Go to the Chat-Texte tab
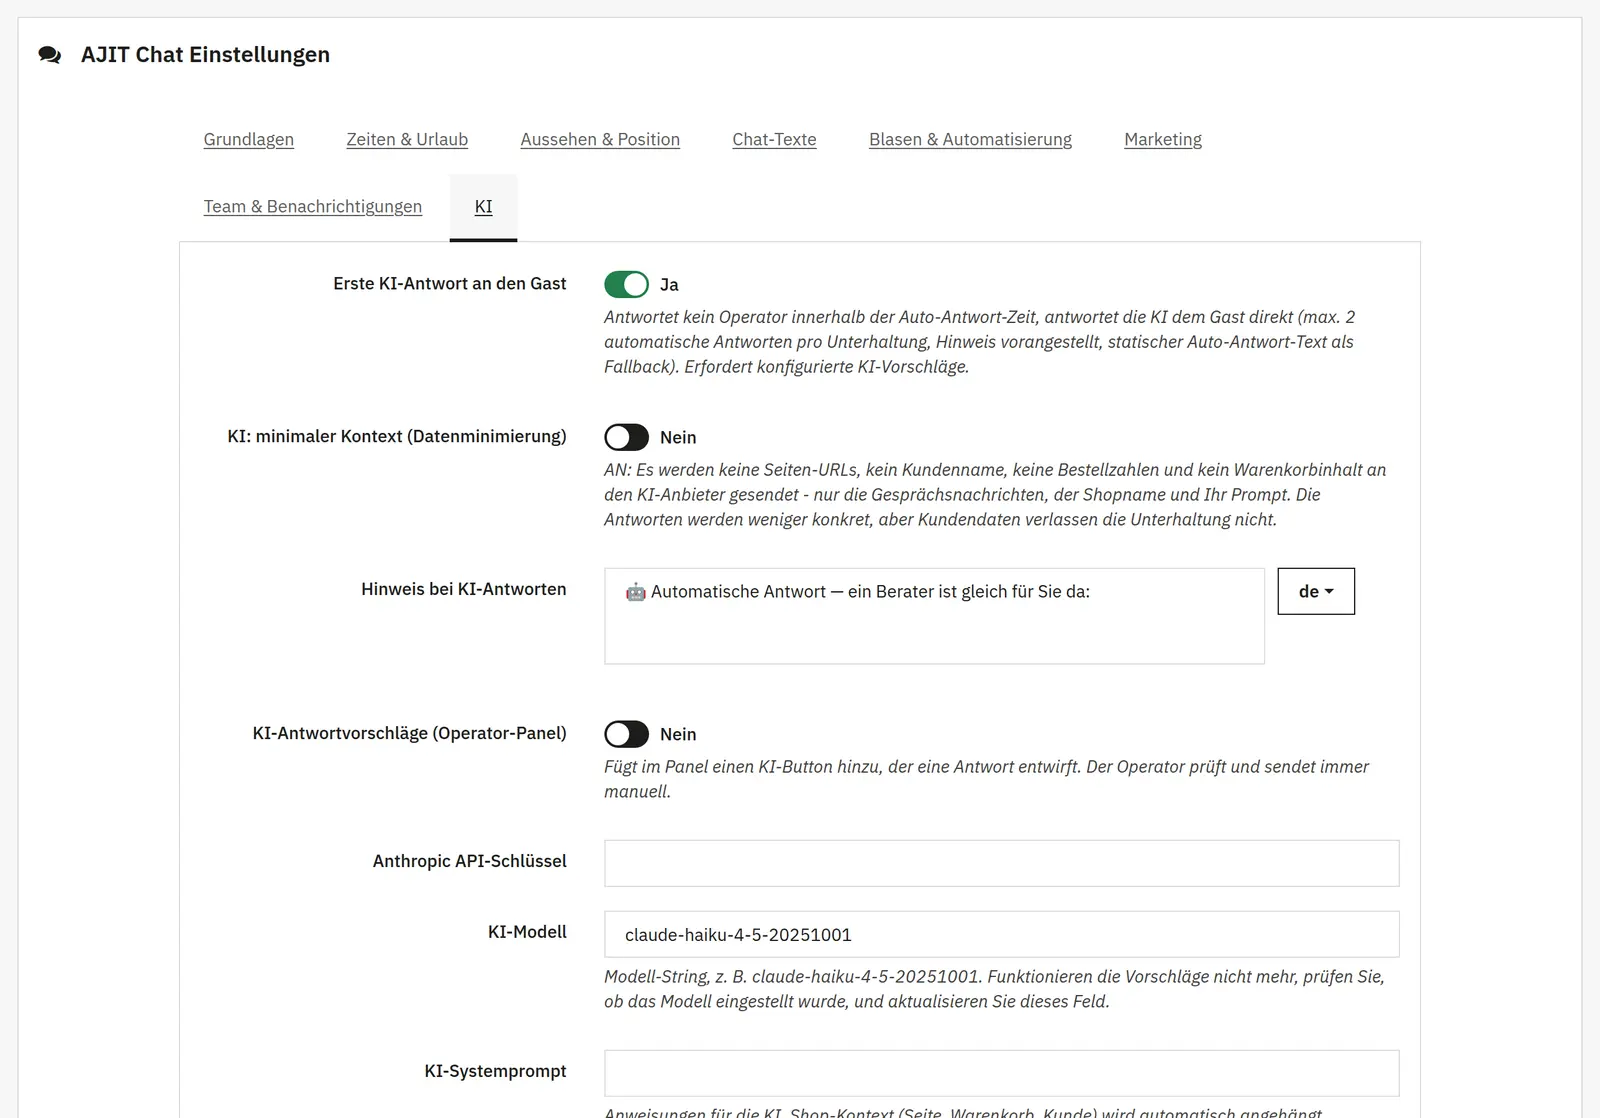The image size is (1600, 1118). pyautogui.click(x=774, y=139)
